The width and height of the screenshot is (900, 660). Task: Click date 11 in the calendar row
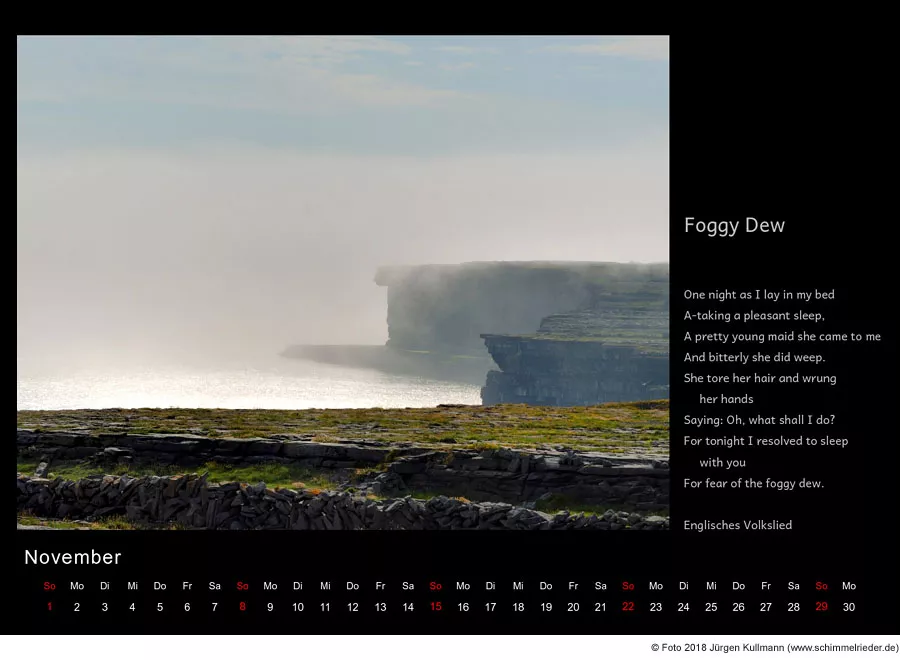(x=325, y=607)
